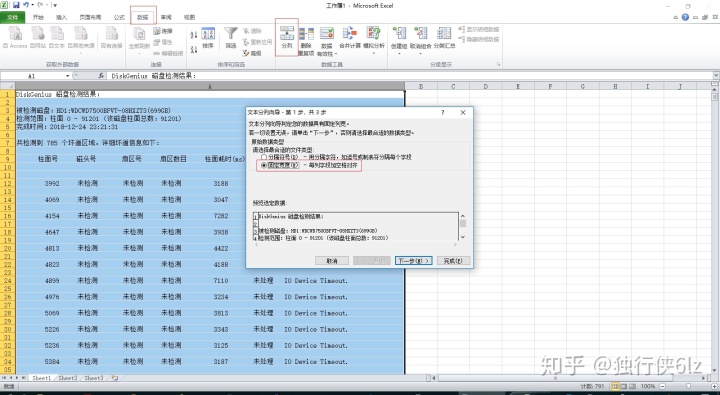Screen dimensions: 720x395
Task: Click the select-all corner of the worksheet
Action: [7, 86]
